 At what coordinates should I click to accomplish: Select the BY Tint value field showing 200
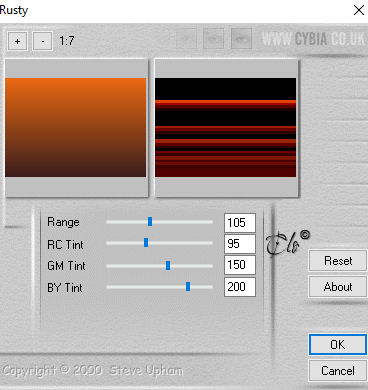[x=240, y=287]
